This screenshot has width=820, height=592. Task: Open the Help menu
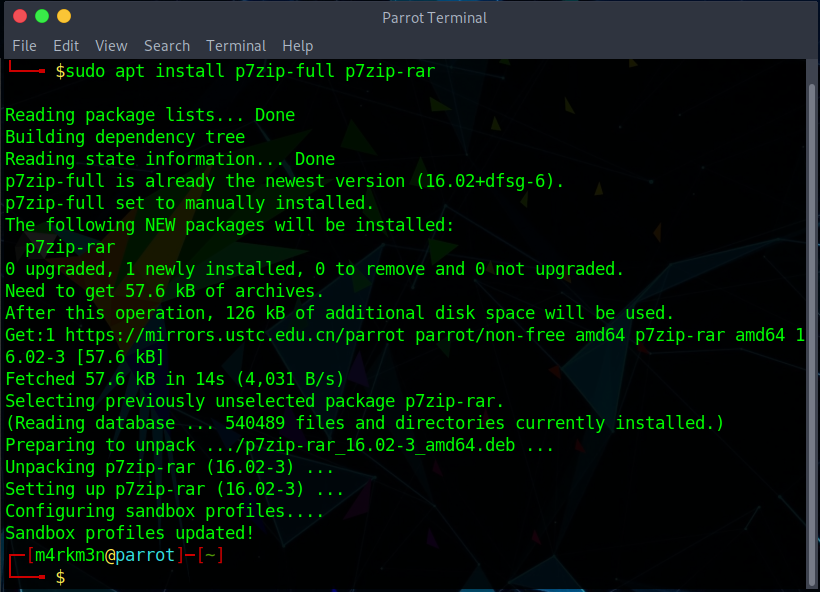point(297,45)
